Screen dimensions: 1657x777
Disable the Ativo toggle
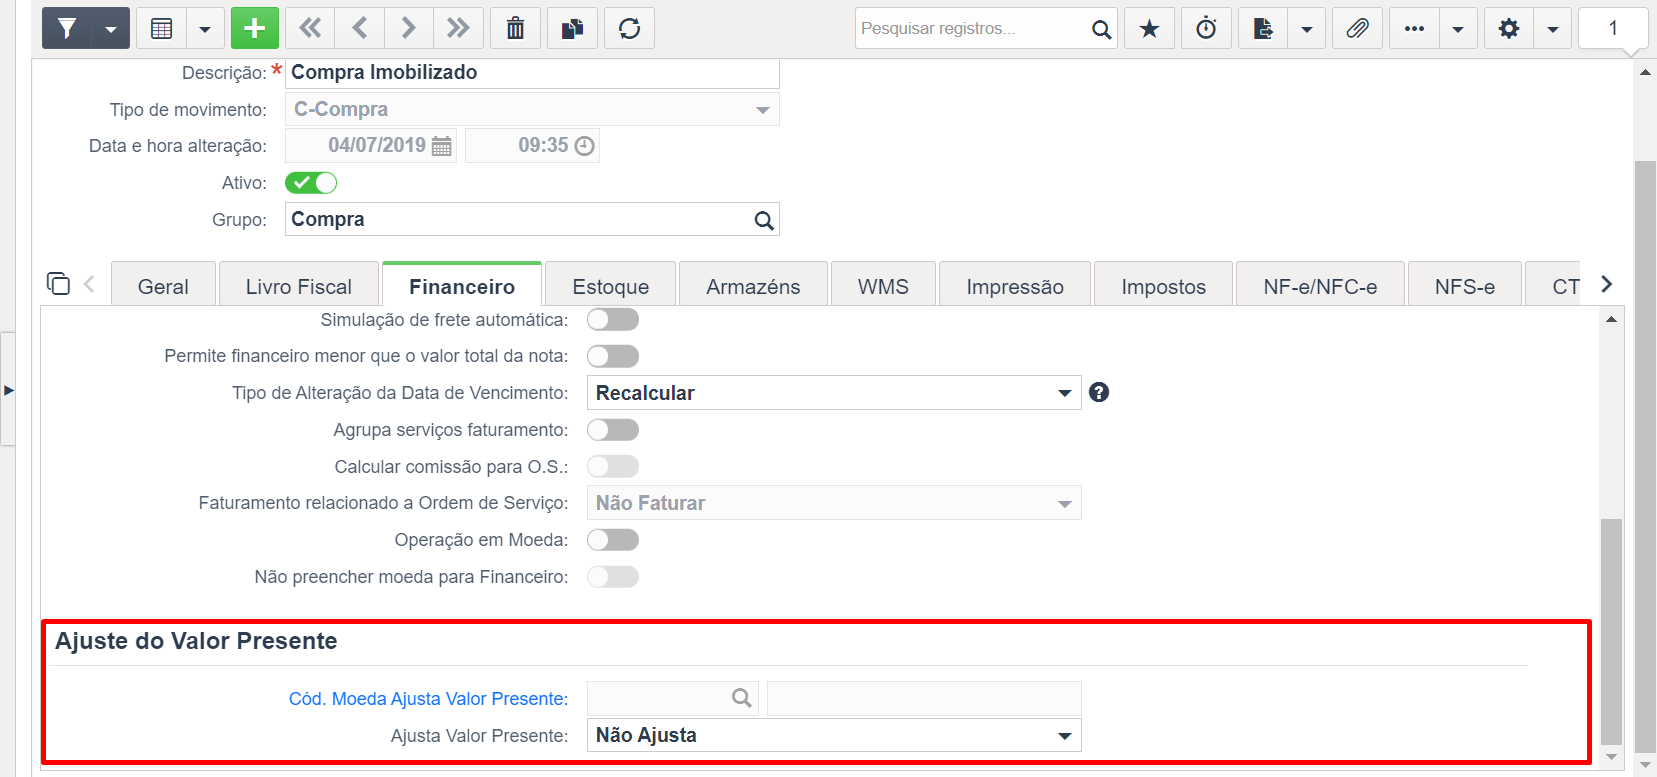pyautogui.click(x=311, y=183)
